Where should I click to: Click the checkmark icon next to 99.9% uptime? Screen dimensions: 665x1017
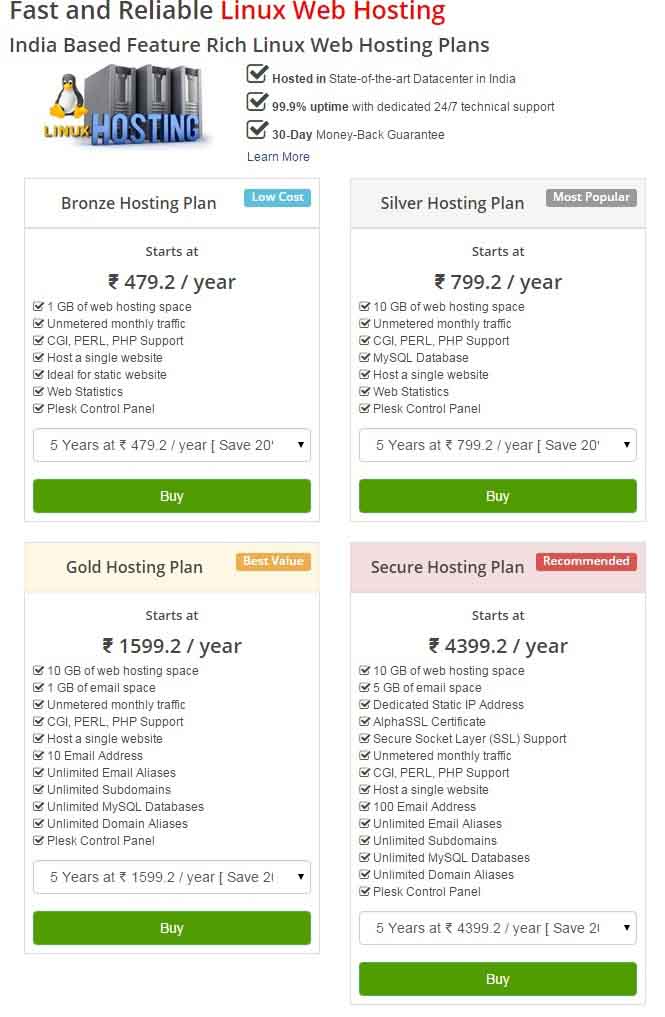click(257, 102)
